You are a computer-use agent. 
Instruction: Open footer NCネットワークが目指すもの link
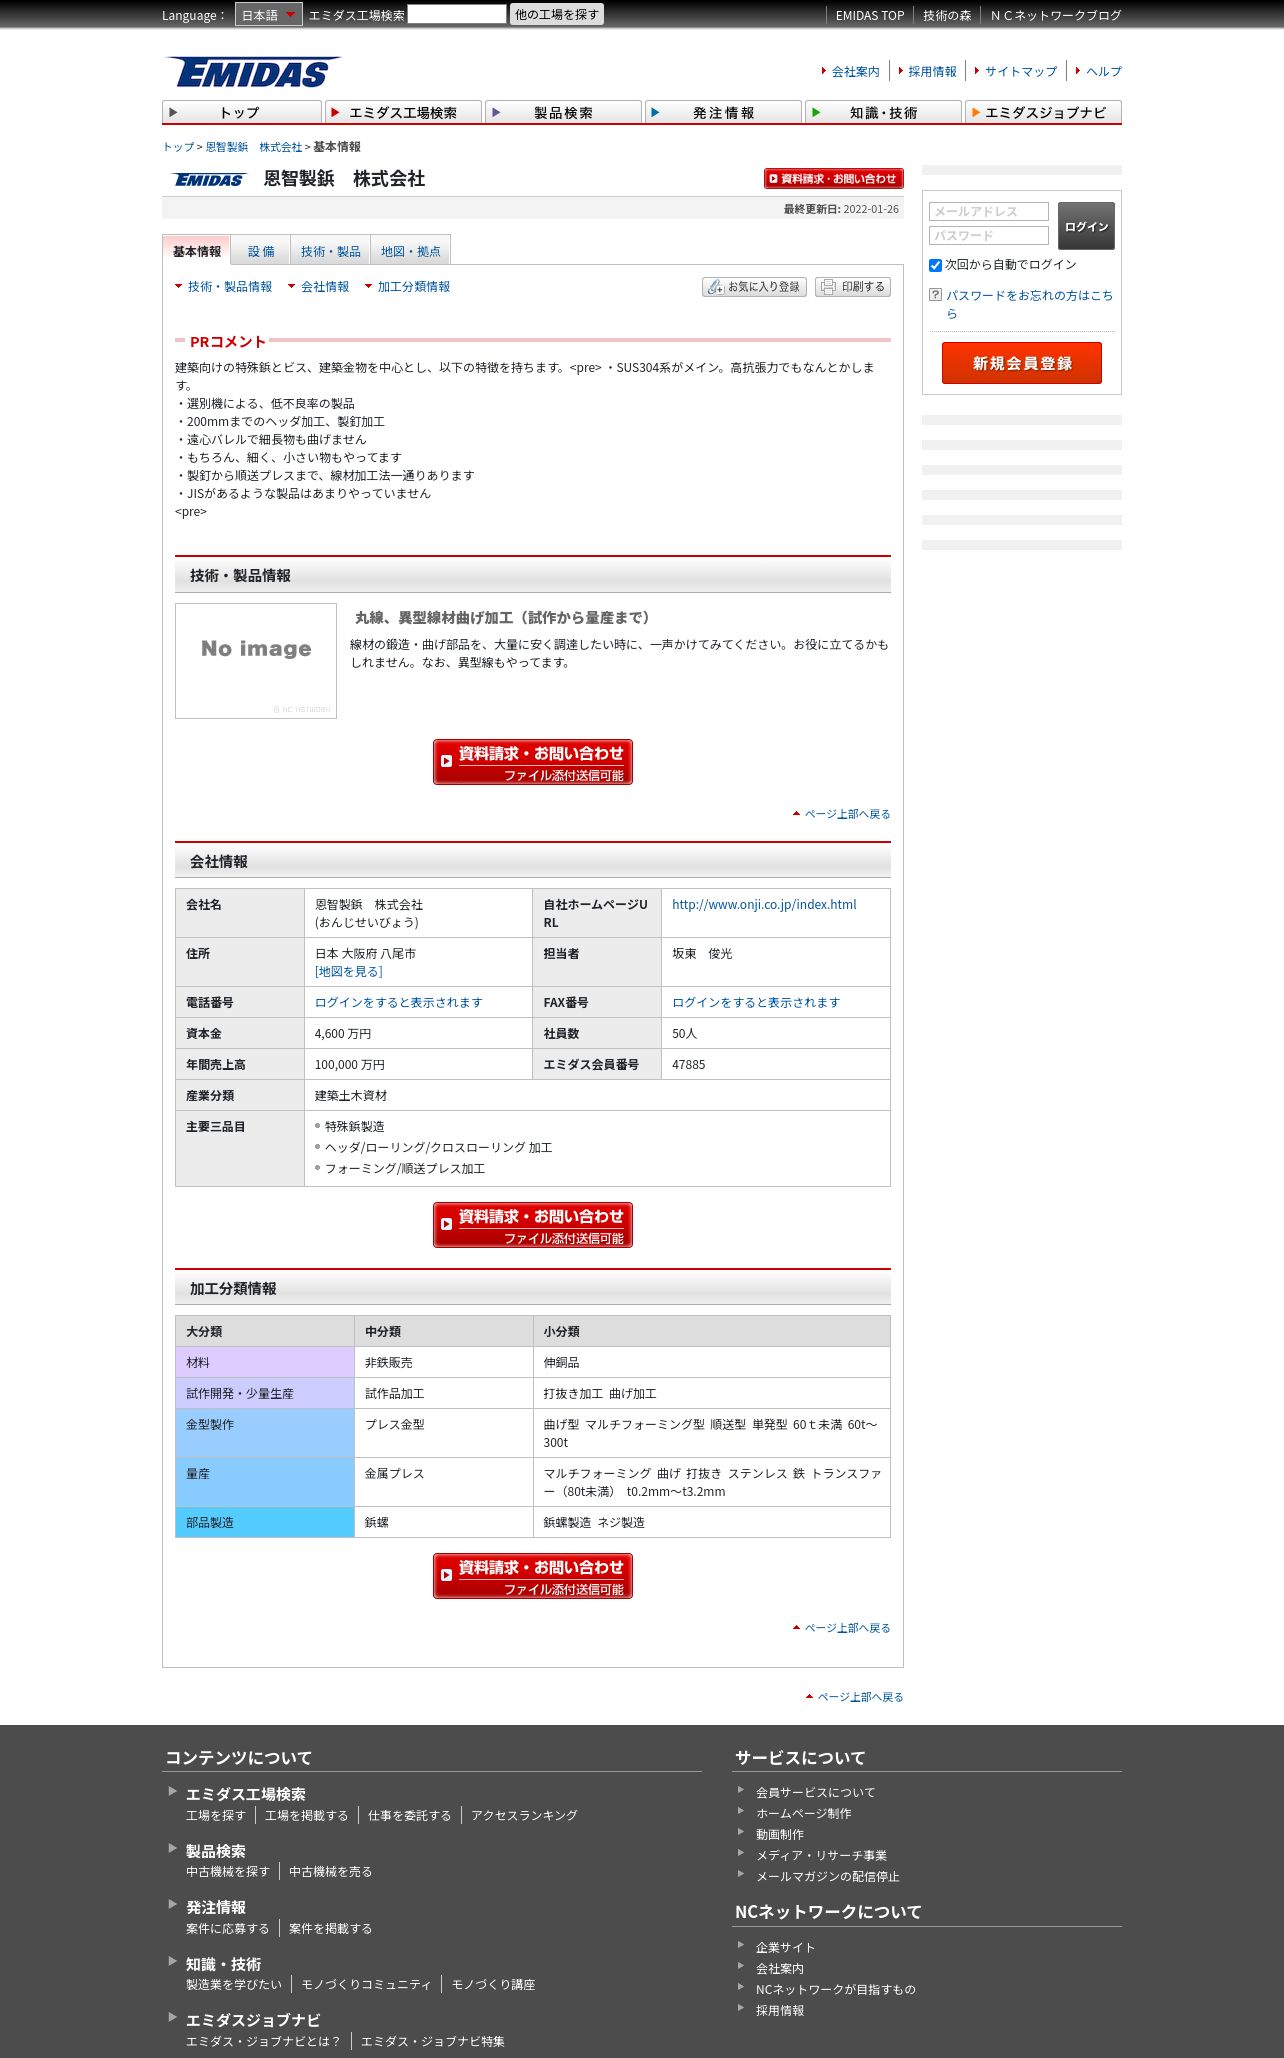pyautogui.click(x=836, y=1989)
